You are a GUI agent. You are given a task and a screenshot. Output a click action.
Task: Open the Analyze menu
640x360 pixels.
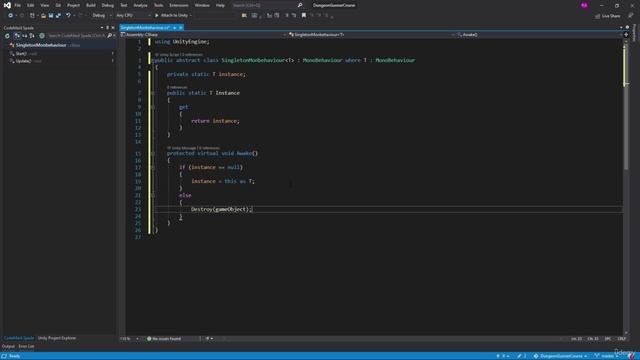140,5
